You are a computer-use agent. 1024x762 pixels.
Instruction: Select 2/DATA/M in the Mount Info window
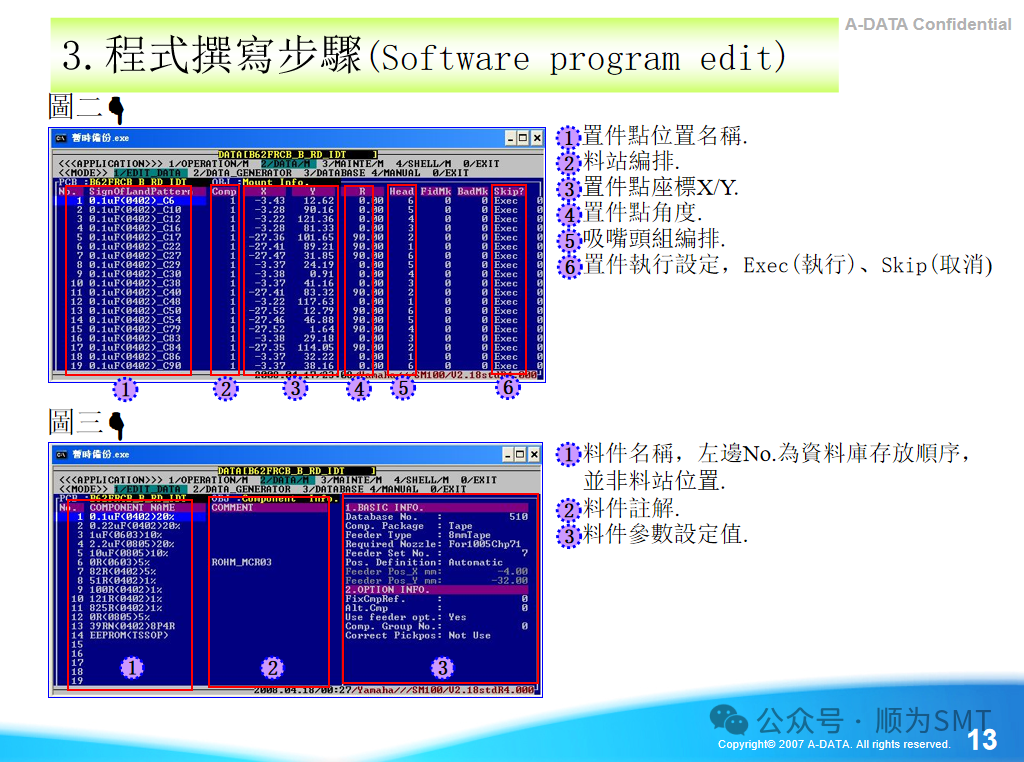coord(288,164)
